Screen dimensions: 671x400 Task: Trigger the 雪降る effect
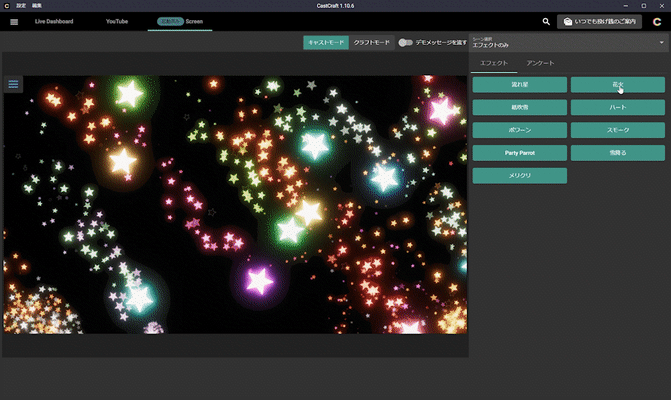[x=618, y=153]
